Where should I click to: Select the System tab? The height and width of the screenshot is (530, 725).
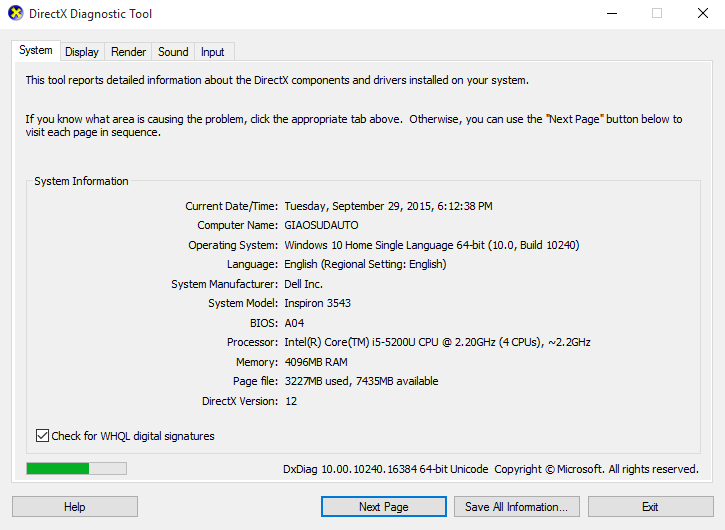[x=36, y=50]
